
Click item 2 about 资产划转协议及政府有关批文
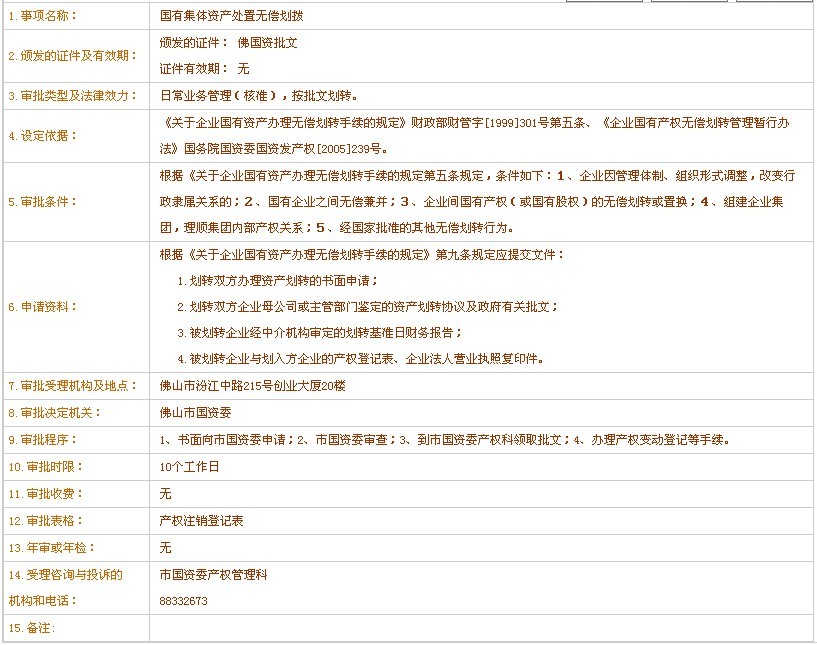pos(368,307)
